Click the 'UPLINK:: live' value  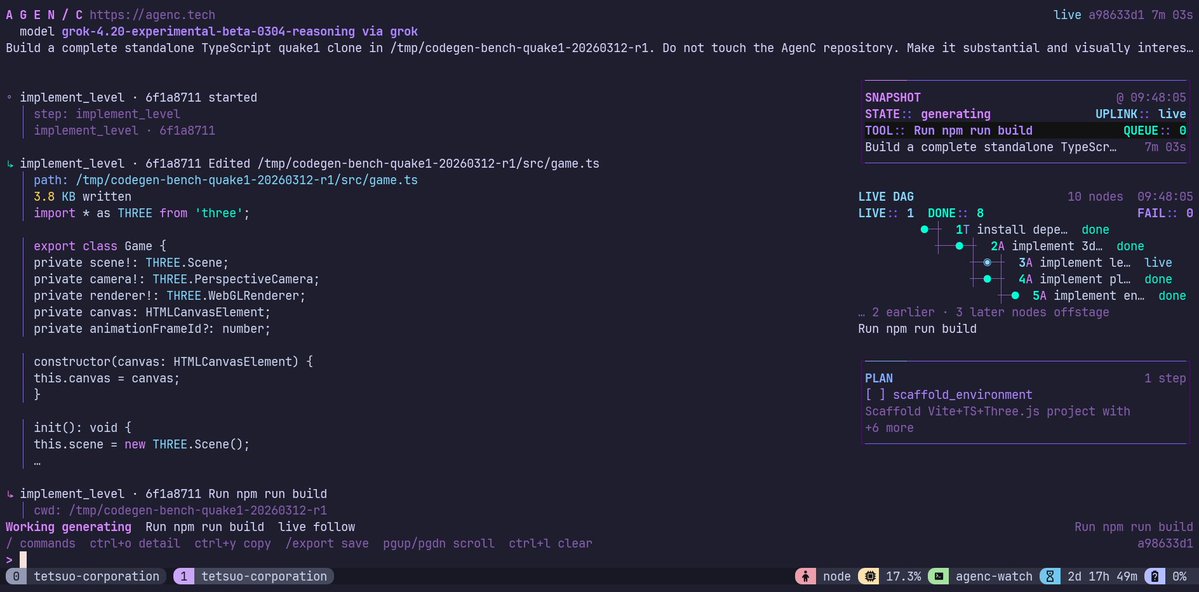[x=1141, y=114]
